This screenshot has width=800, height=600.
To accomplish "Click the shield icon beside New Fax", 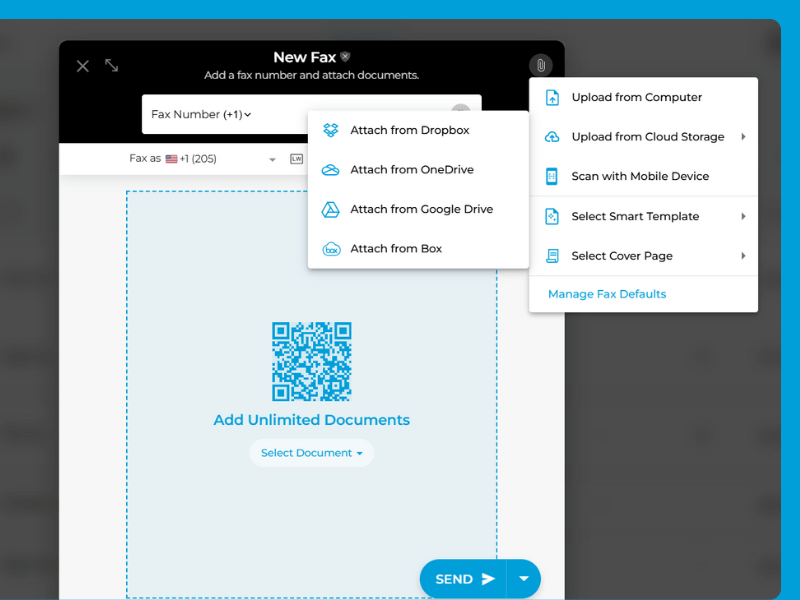I will click(345, 56).
